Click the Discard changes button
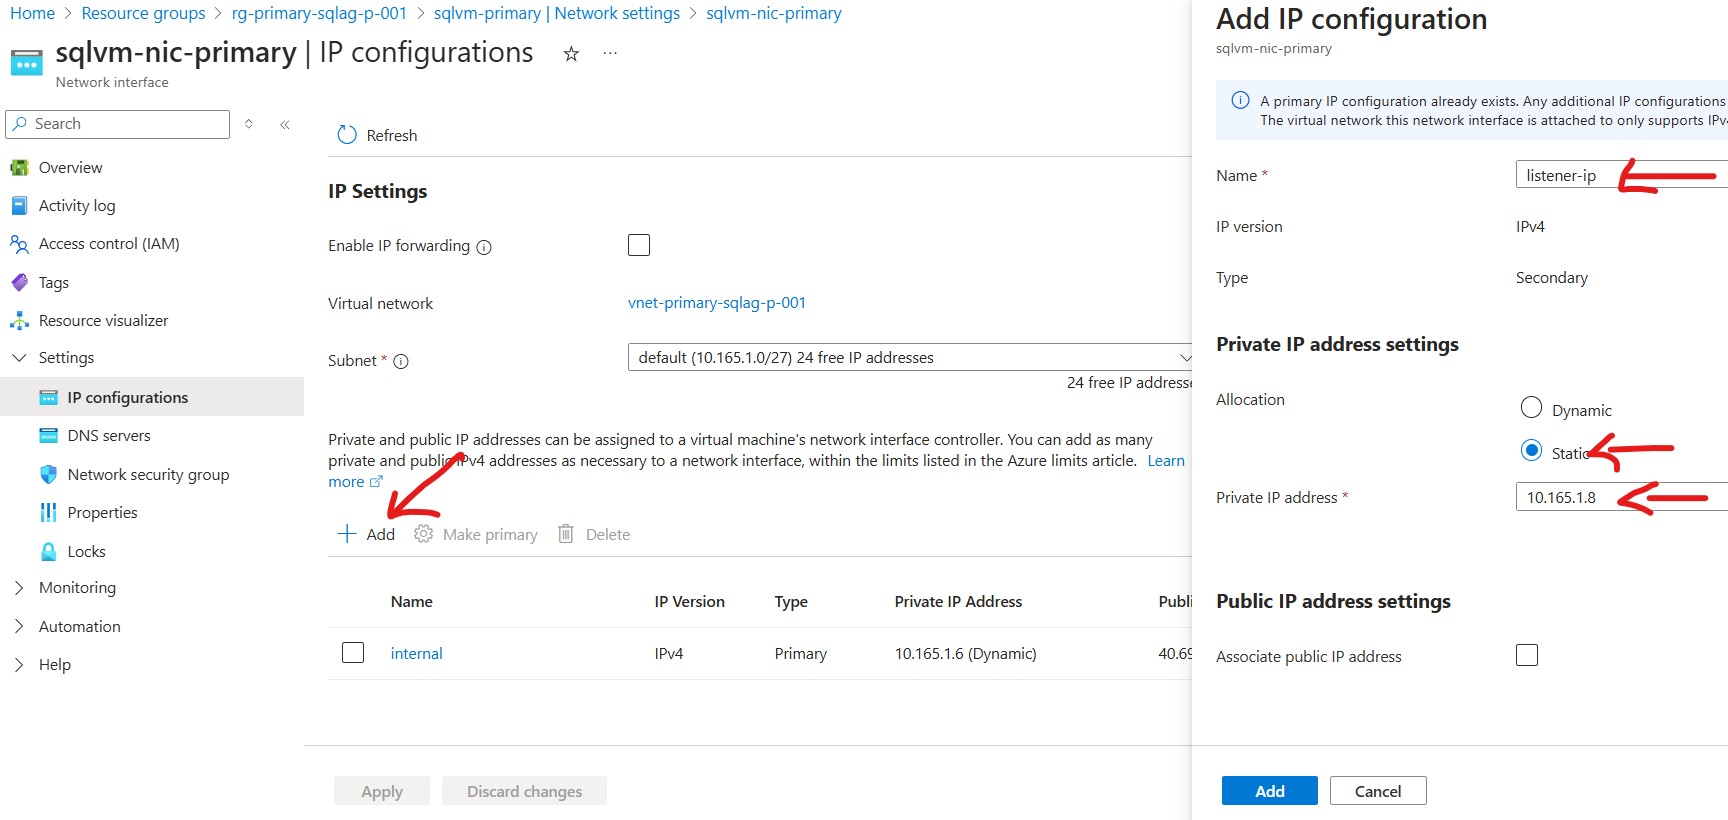Screen dimensions: 1728x820 (x=524, y=791)
